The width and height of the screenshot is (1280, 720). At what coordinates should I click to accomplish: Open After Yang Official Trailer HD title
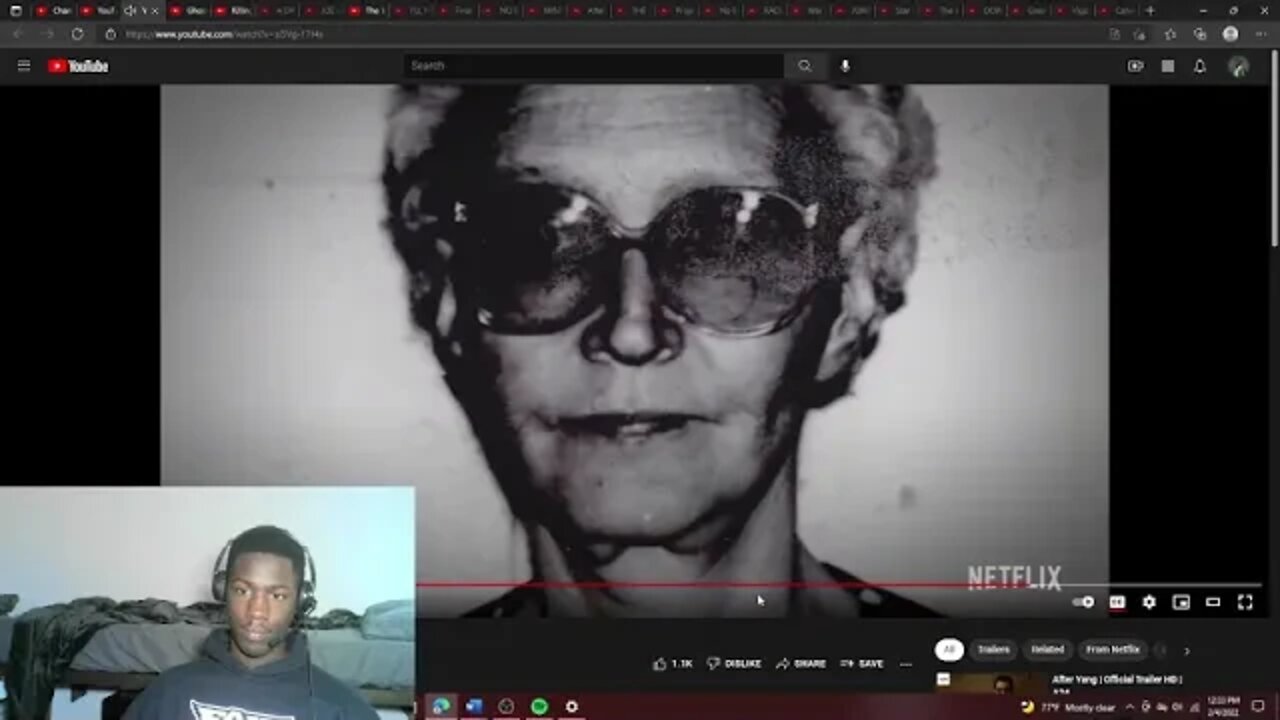[x=1116, y=679]
